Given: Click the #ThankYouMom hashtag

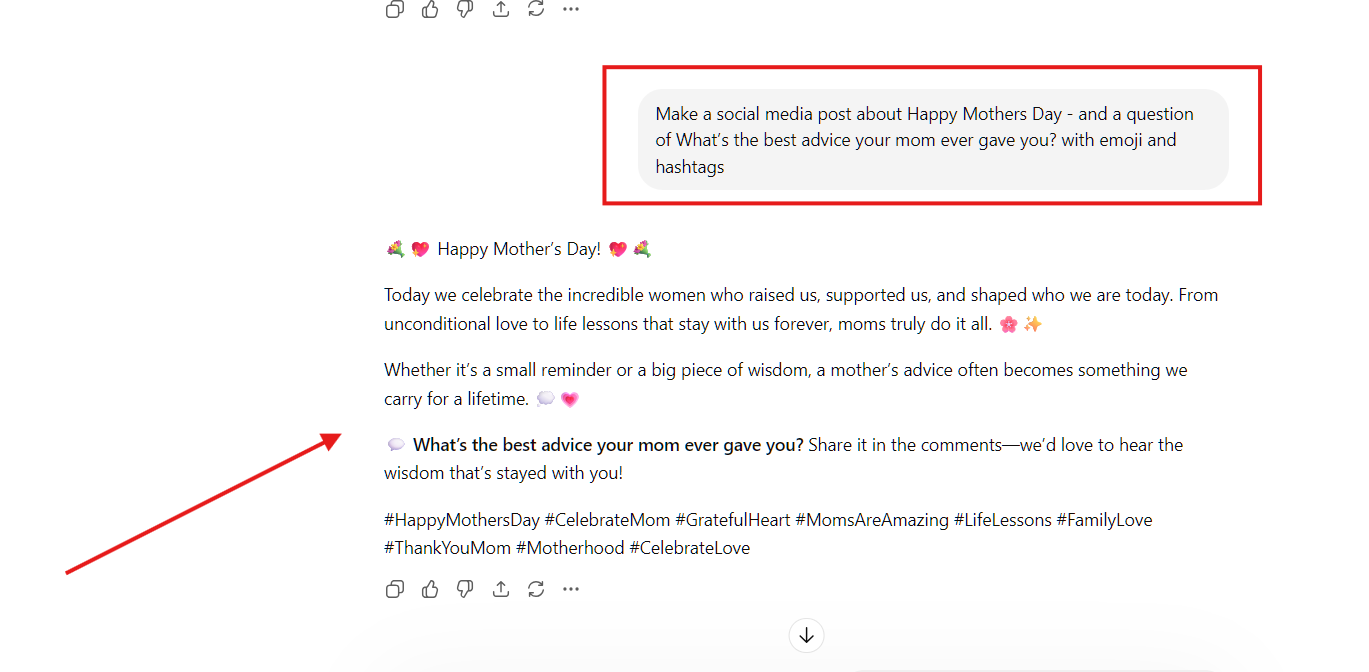Looking at the screenshot, I should pyautogui.click(x=446, y=548).
